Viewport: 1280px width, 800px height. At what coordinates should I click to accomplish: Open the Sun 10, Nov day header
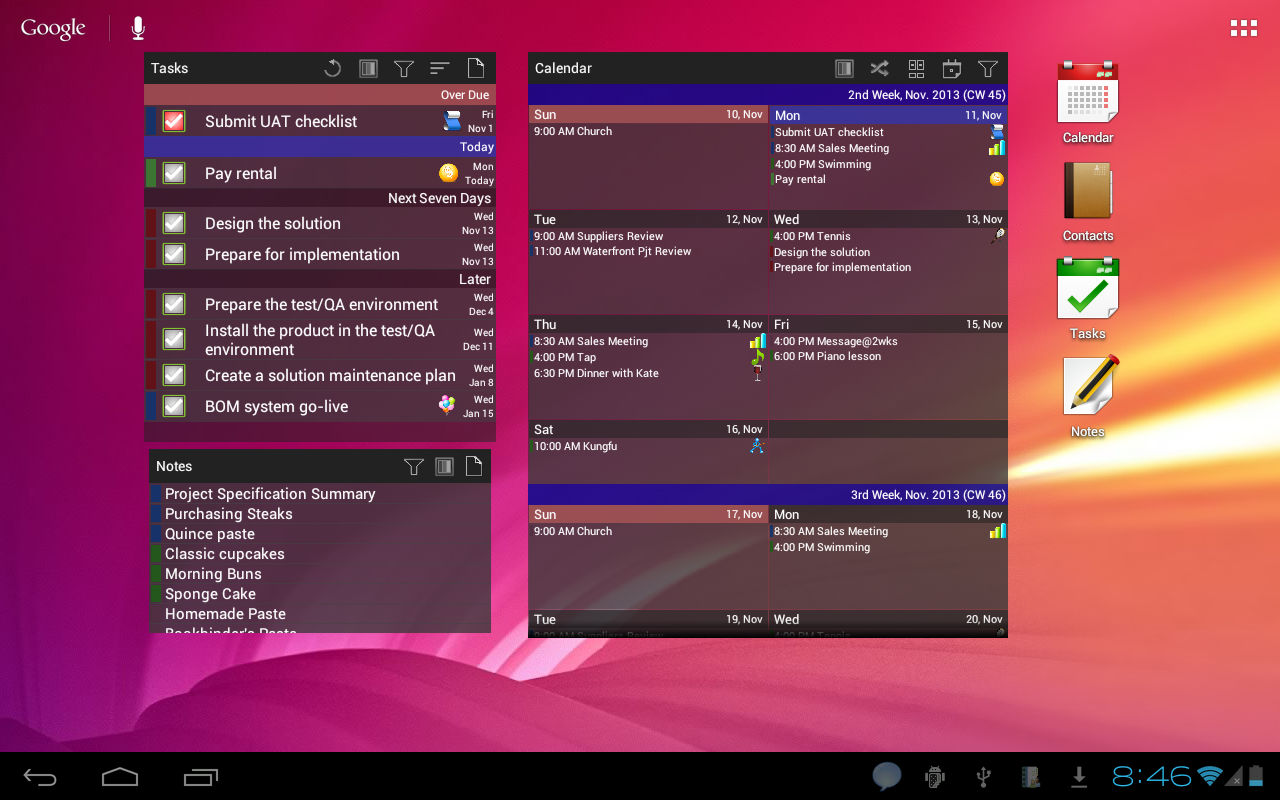[x=648, y=115]
